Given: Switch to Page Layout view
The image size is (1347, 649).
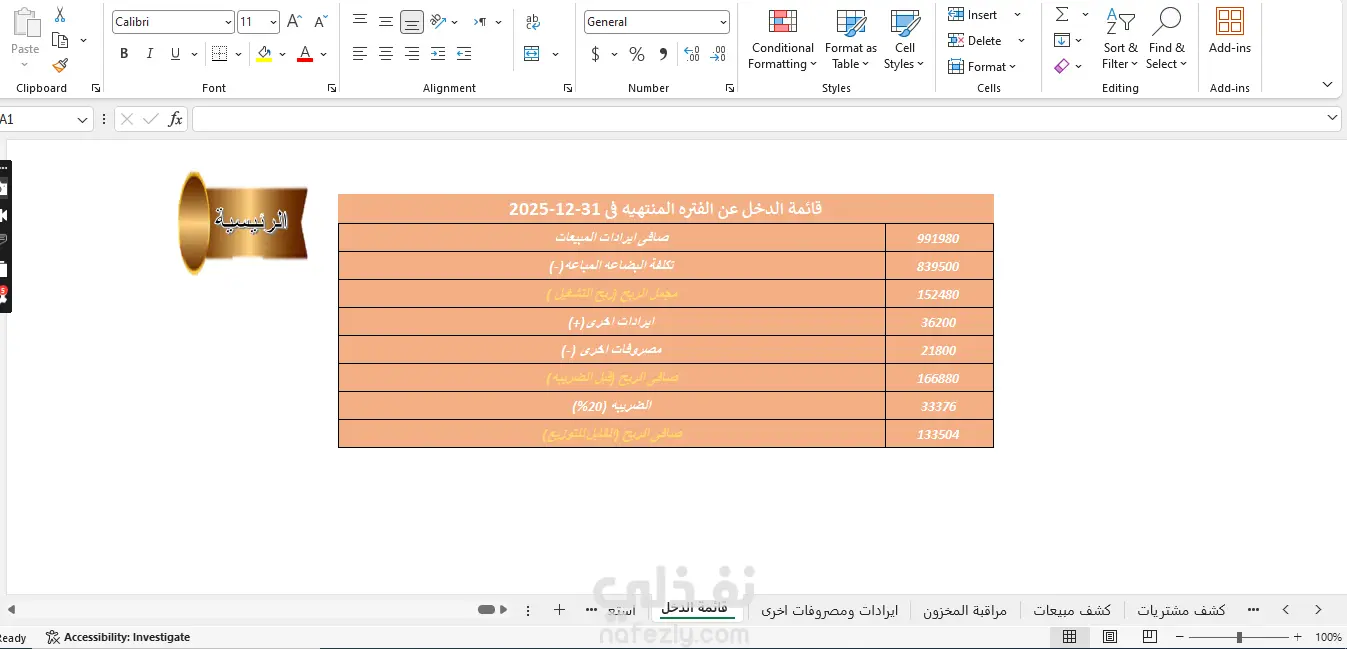Looking at the screenshot, I should pos(1109,637).
